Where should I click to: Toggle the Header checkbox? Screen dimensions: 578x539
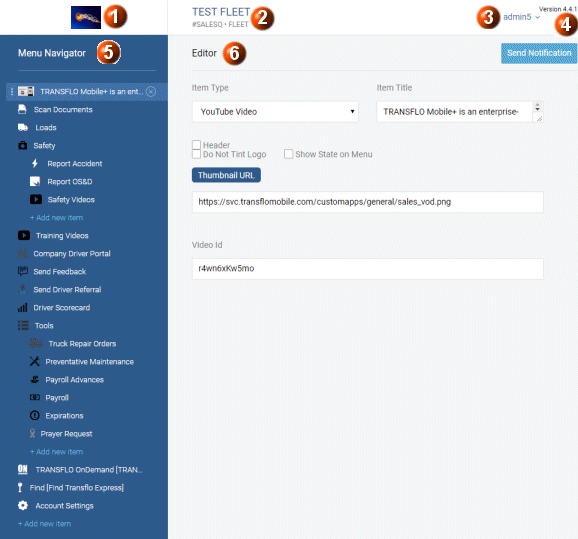coord(196,145)
